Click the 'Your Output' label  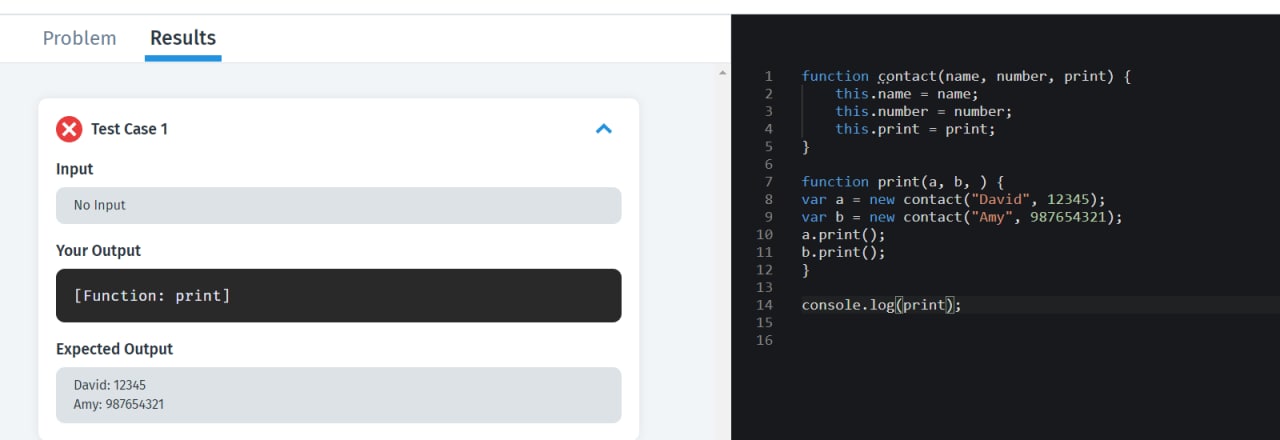(x=98, y=251)
